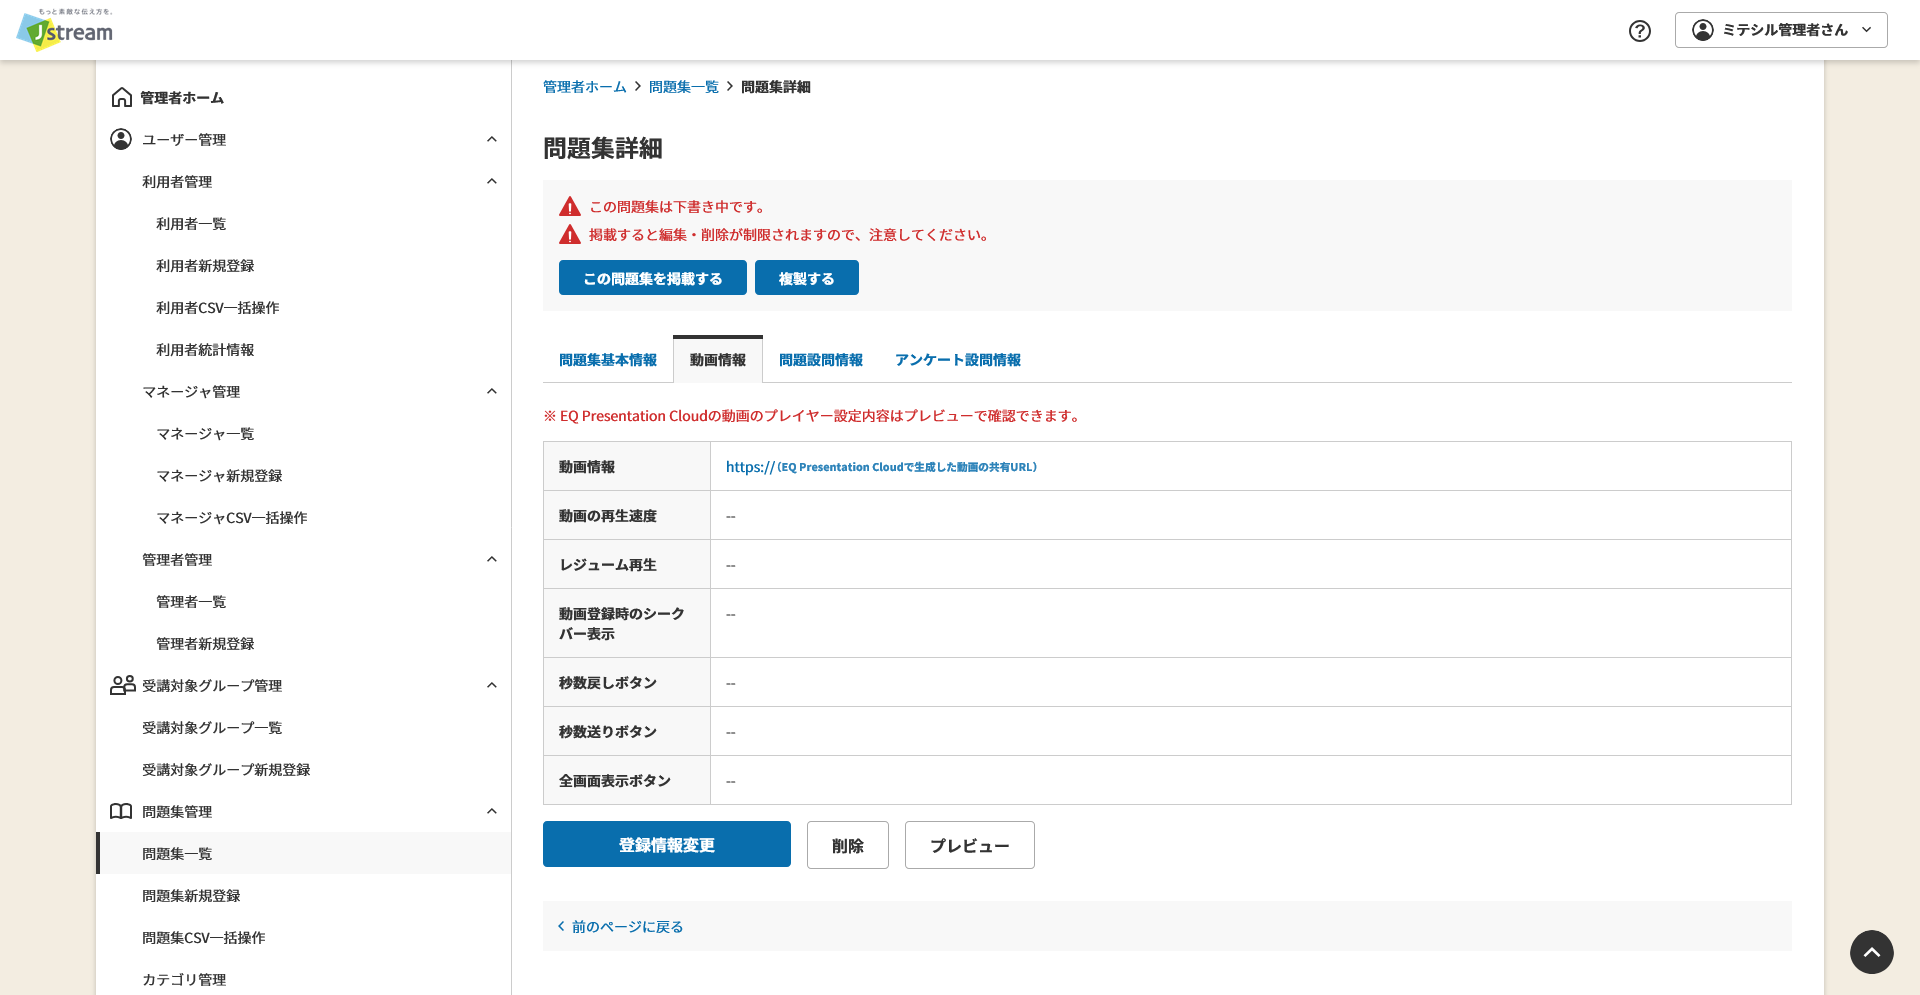Collapse the ユーザー管理 section chevron
The width and height of the screenshot is (1920, 995).
[491, 139]
